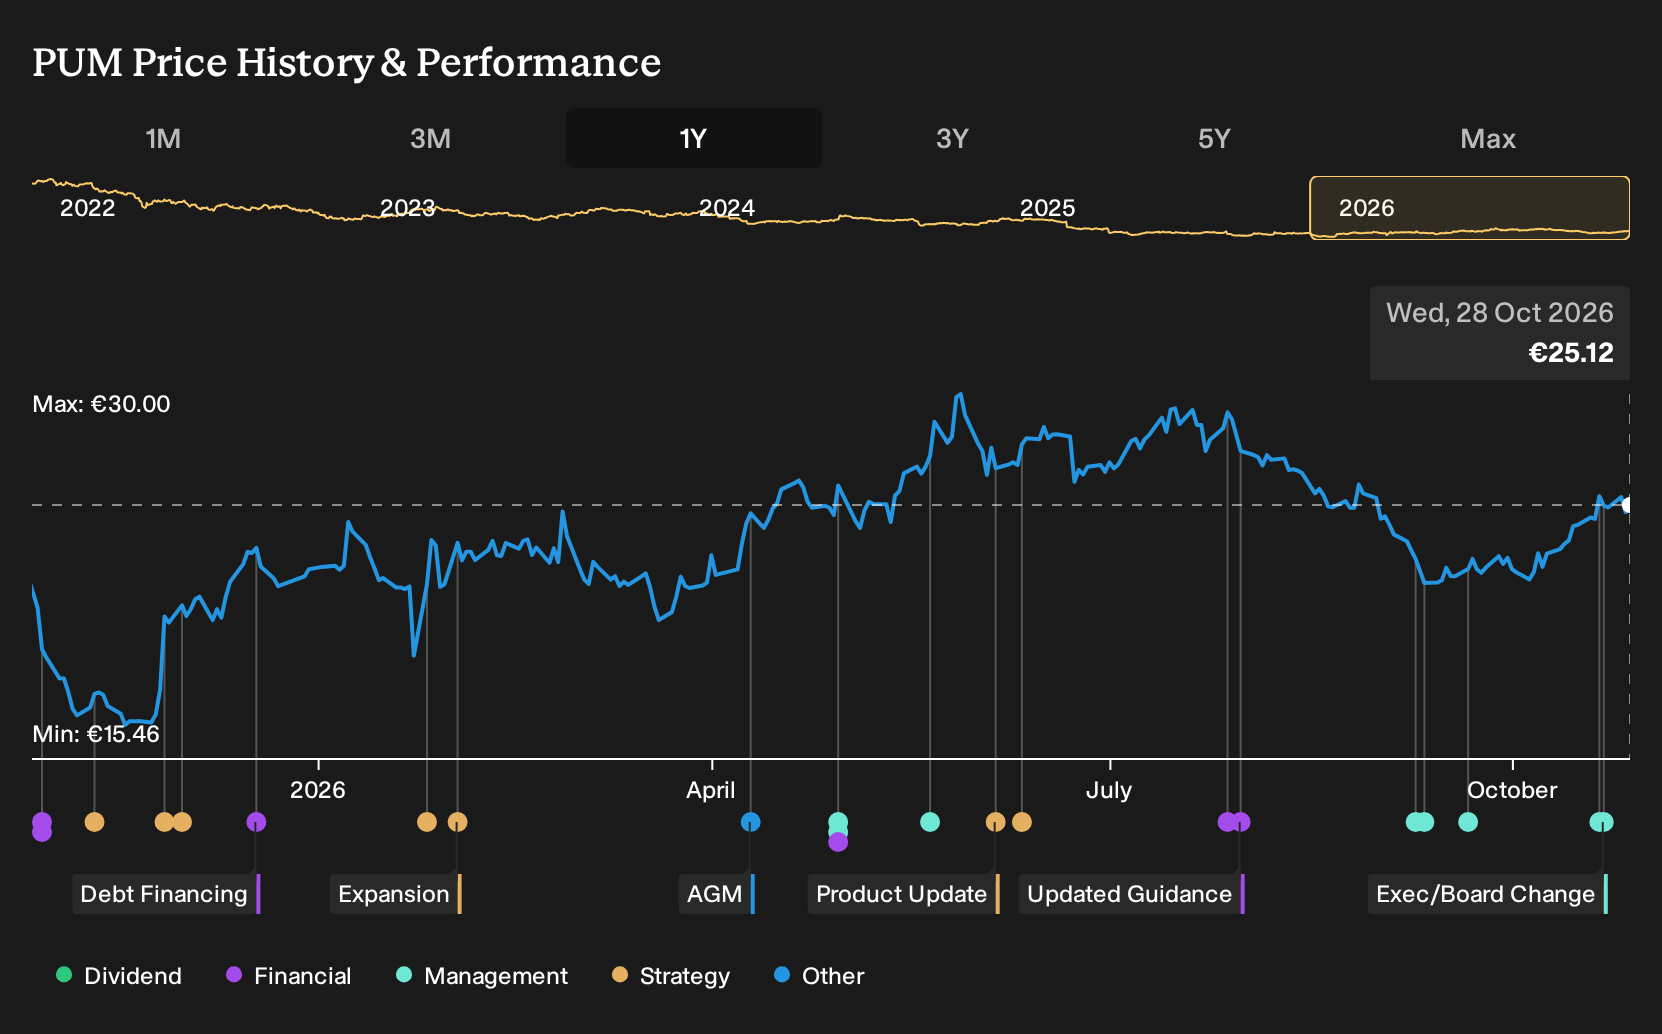Click the Max: €30.00 label

(x=101, y=404)
